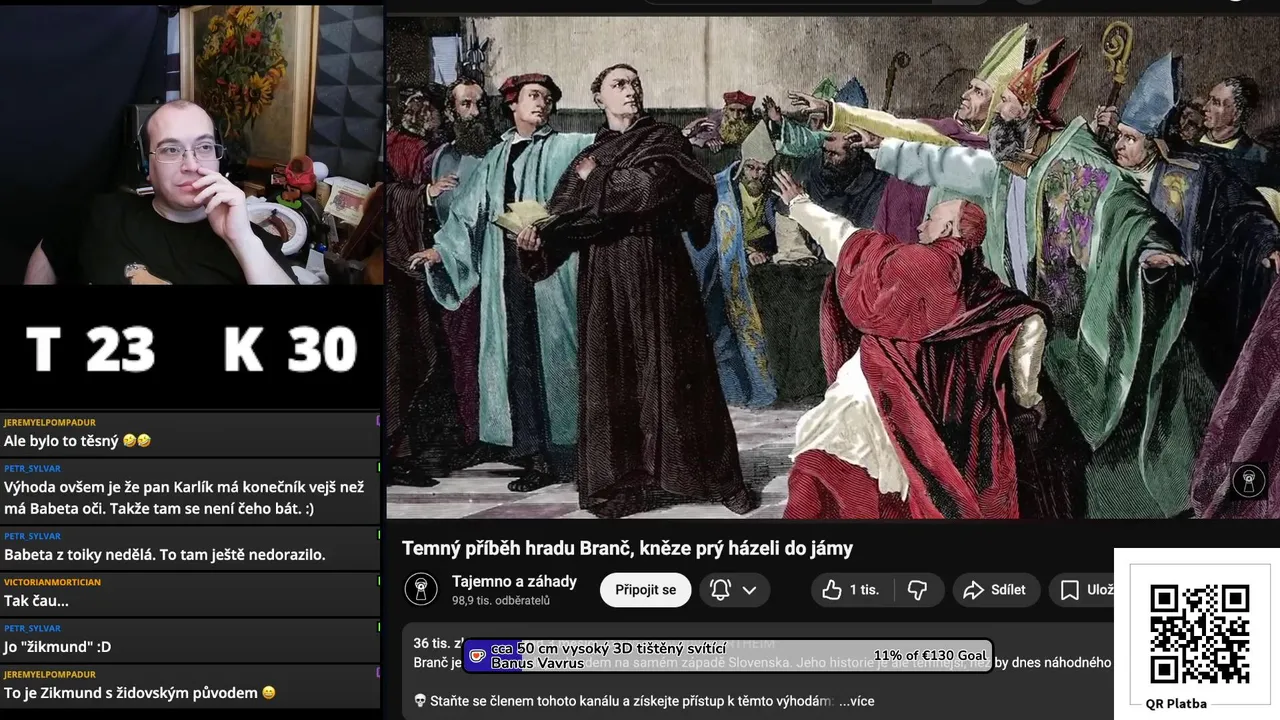Screen dimensions: 1280x720
Task: Click the Tajemno a záhady channel avatar
Action: 421,590
